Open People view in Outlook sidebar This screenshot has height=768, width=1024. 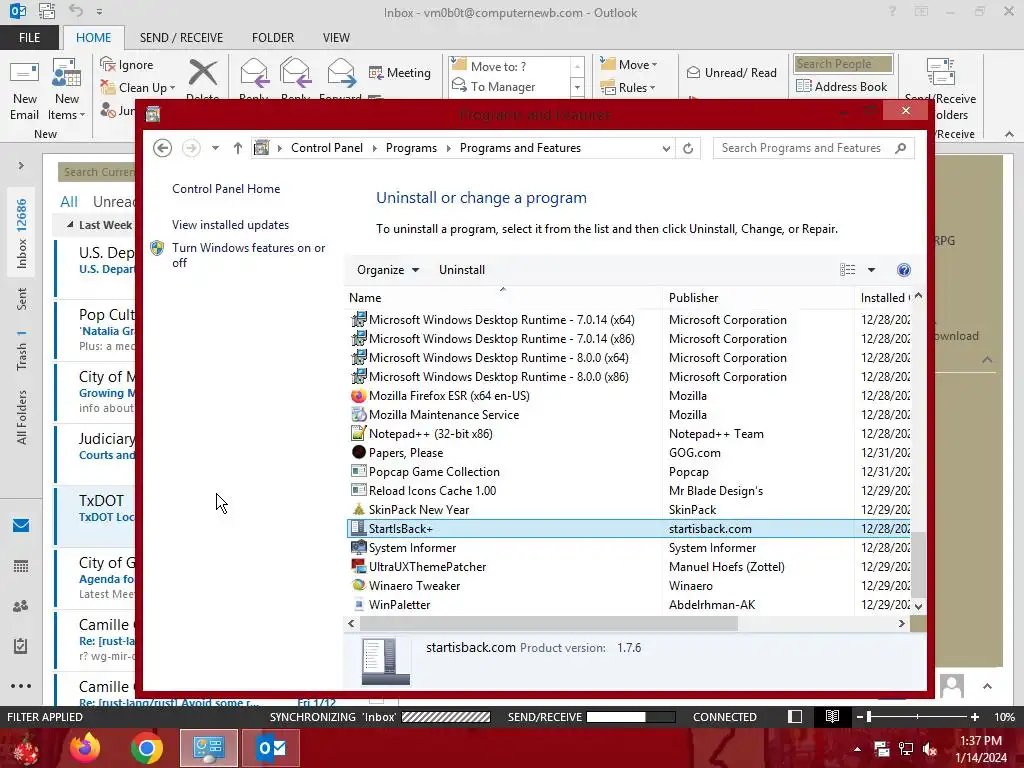21,606
